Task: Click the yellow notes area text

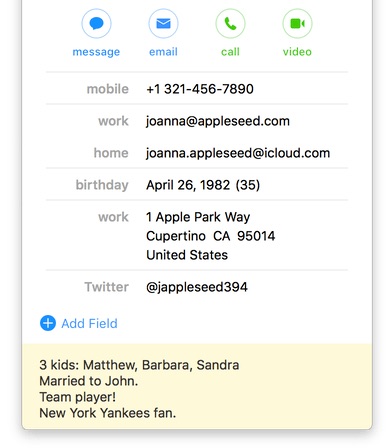Action: tap(139, 389)
